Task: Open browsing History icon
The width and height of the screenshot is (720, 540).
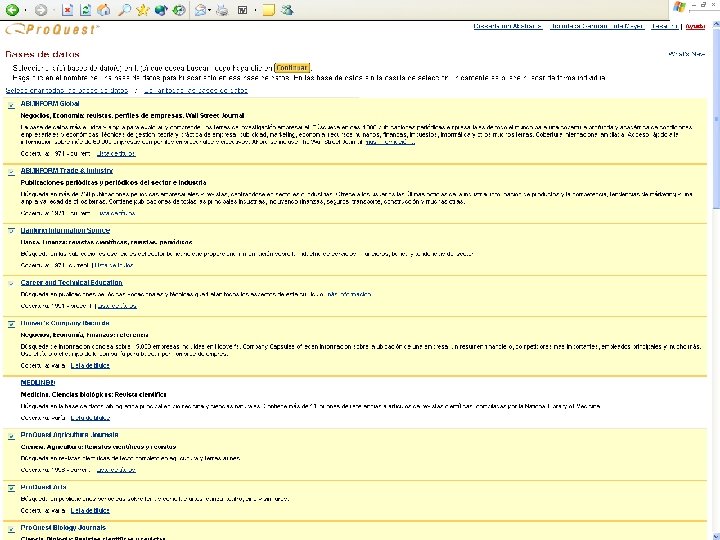Action: tap(179, 10)
